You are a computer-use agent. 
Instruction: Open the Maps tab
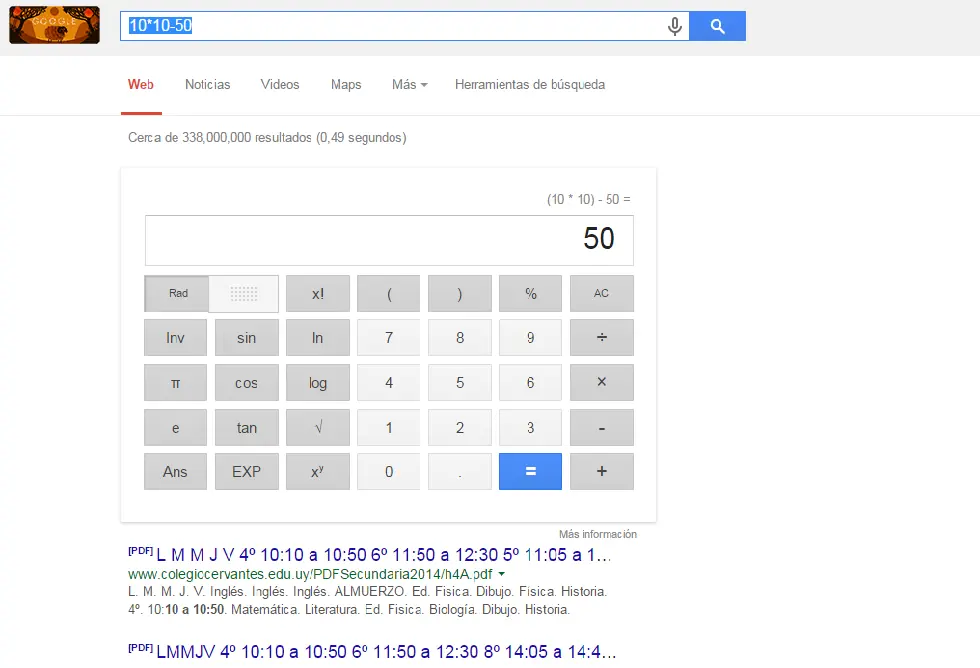[x=346, y=84]
